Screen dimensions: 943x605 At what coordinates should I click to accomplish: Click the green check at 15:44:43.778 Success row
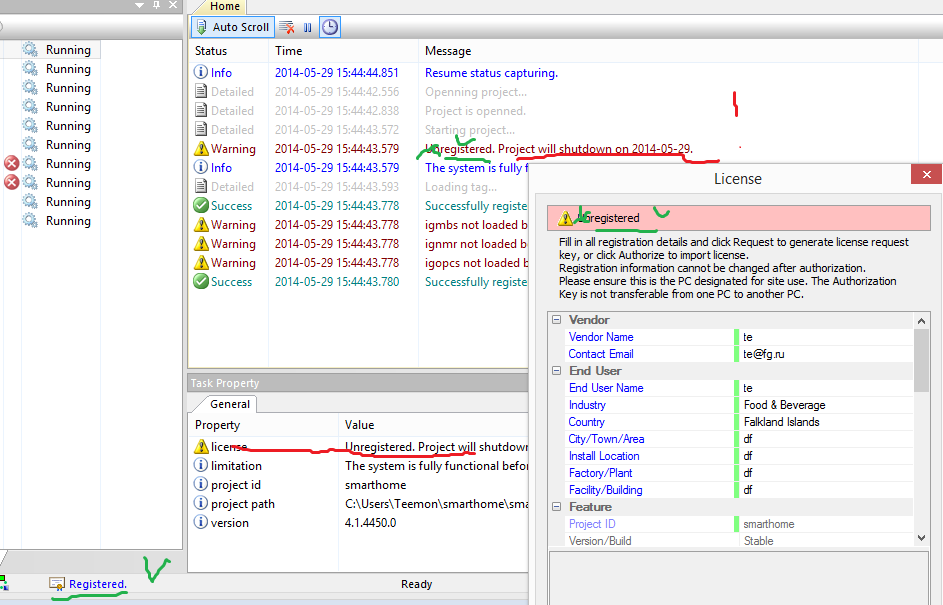pos(201,205)
